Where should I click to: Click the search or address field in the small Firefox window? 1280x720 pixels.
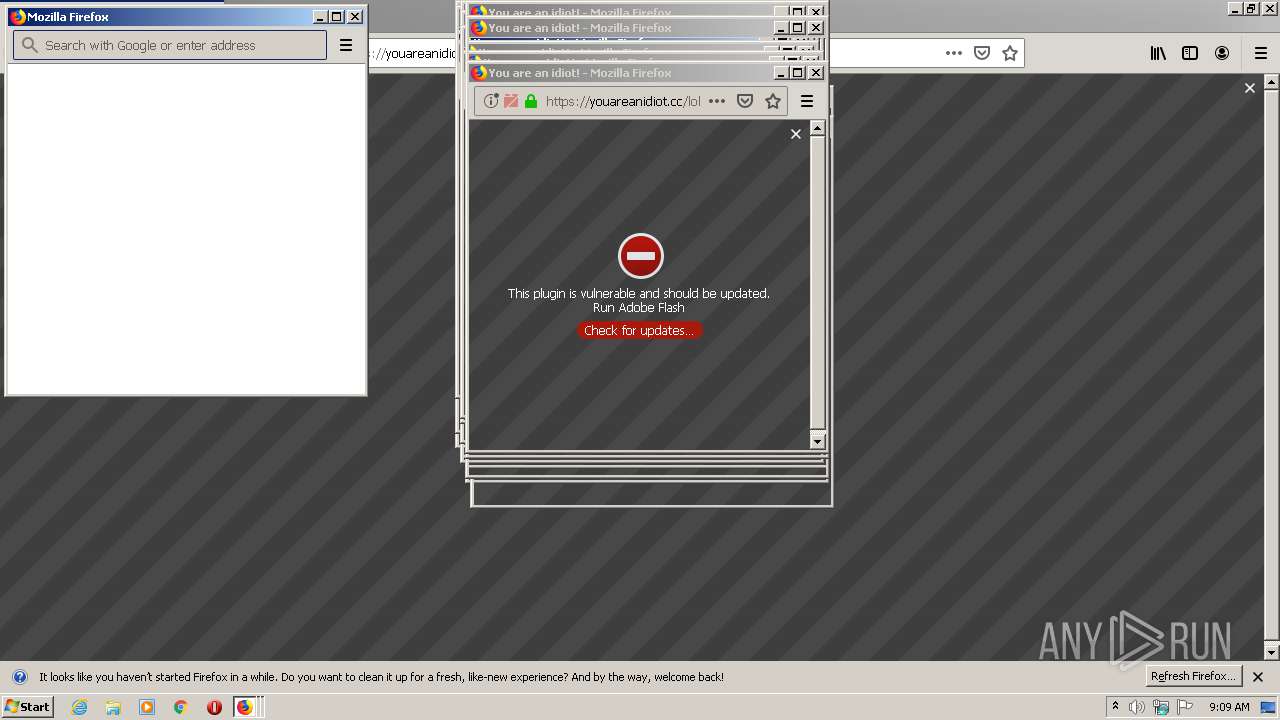pyautogui.click(x=170, y=45)
